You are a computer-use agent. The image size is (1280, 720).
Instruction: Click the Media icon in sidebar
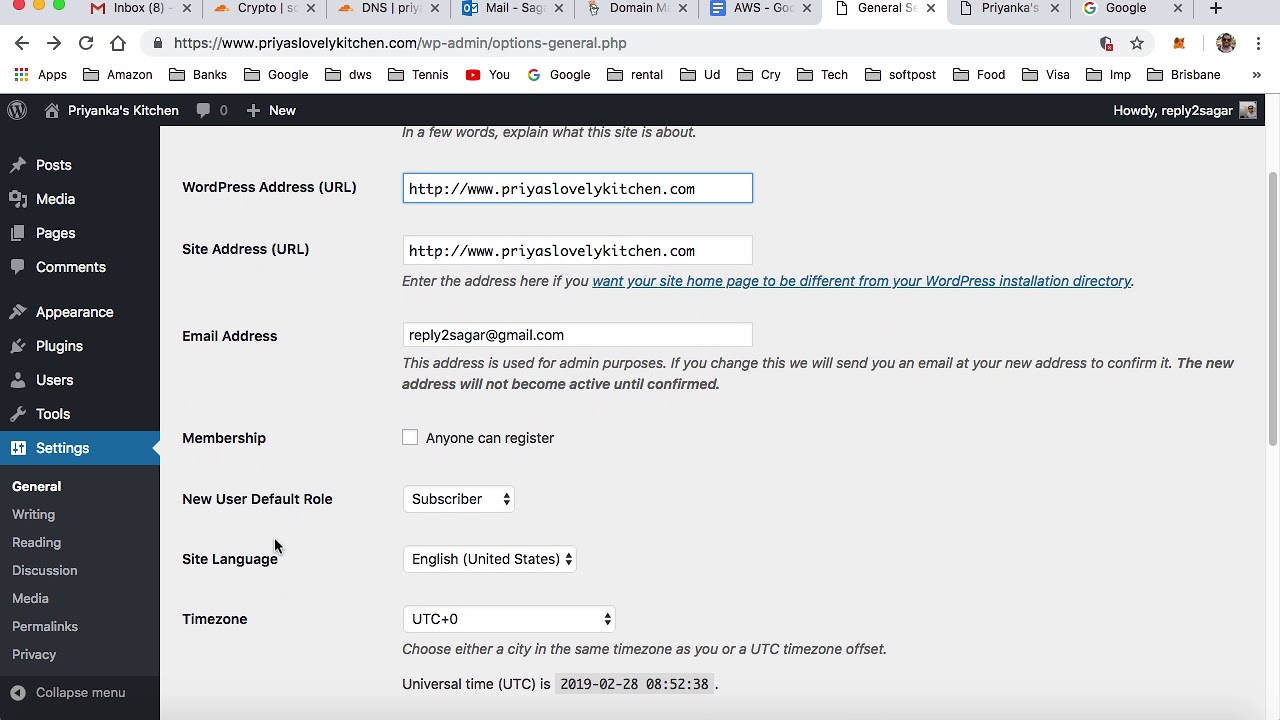pyautogui.click(x=18, y=199)
